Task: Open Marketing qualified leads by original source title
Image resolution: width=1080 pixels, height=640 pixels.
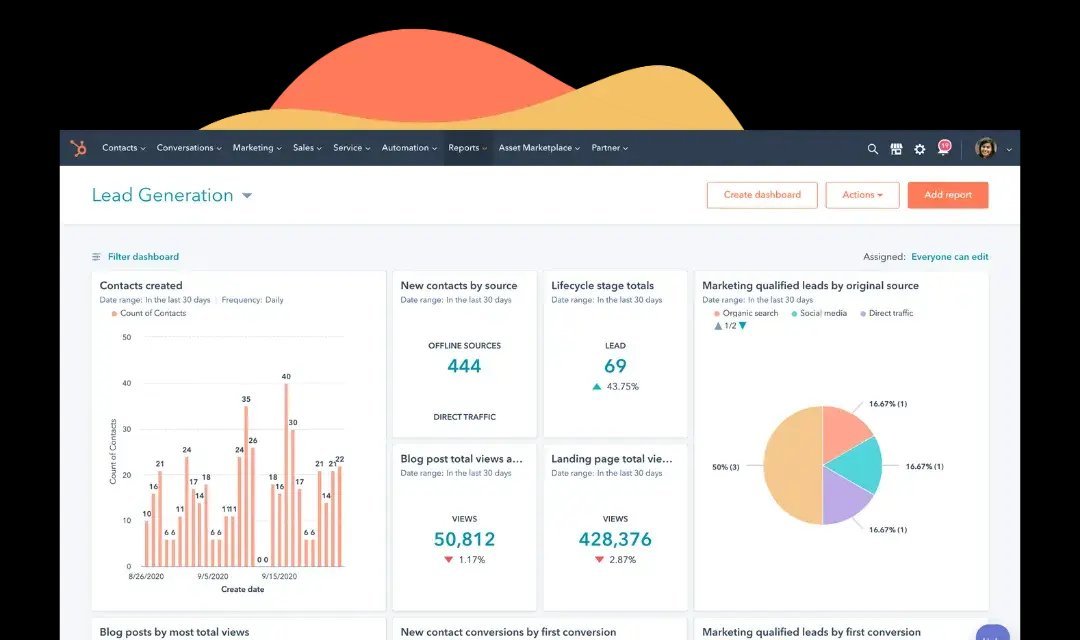Action: (810, 285)
